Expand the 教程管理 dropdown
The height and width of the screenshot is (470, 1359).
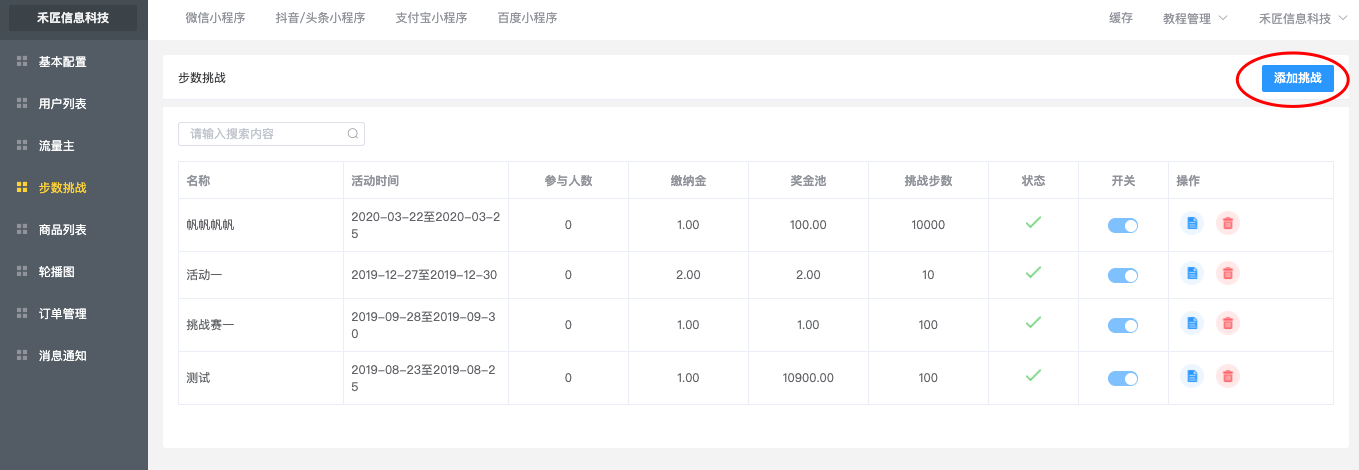[x=1195, y=19]
